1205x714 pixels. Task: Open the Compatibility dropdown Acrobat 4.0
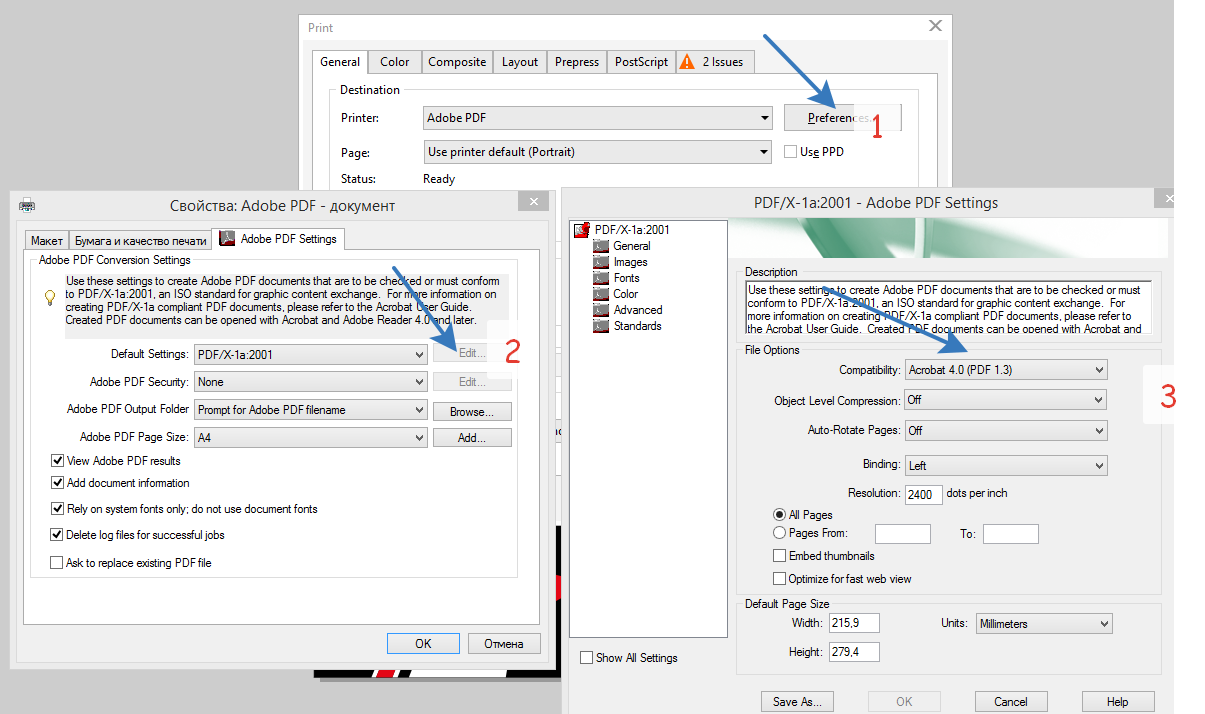point(1006,370)
